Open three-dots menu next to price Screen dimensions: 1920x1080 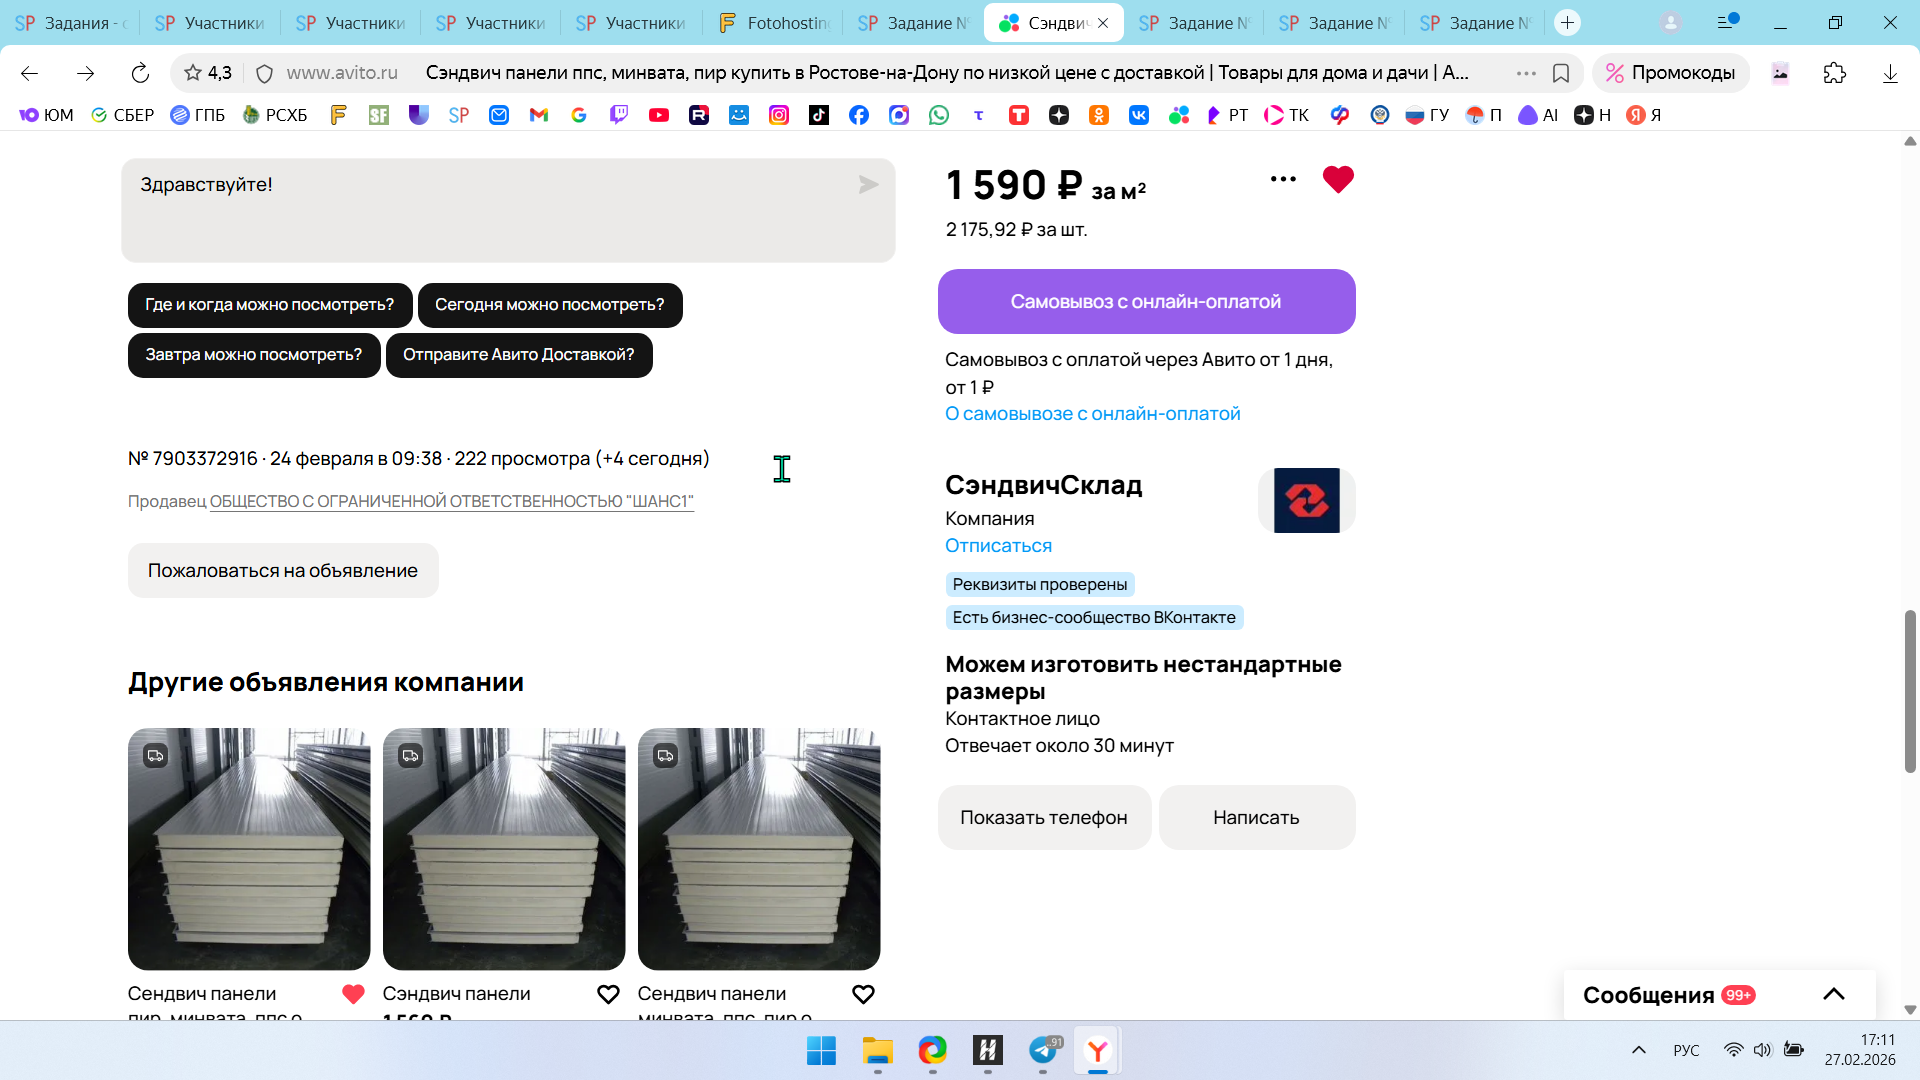[x=1283, y=179]
